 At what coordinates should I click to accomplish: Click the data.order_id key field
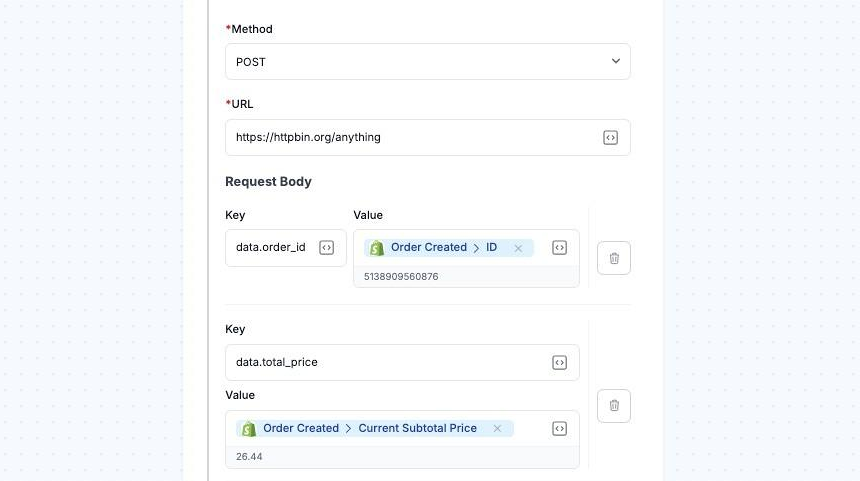pos(268,248)
